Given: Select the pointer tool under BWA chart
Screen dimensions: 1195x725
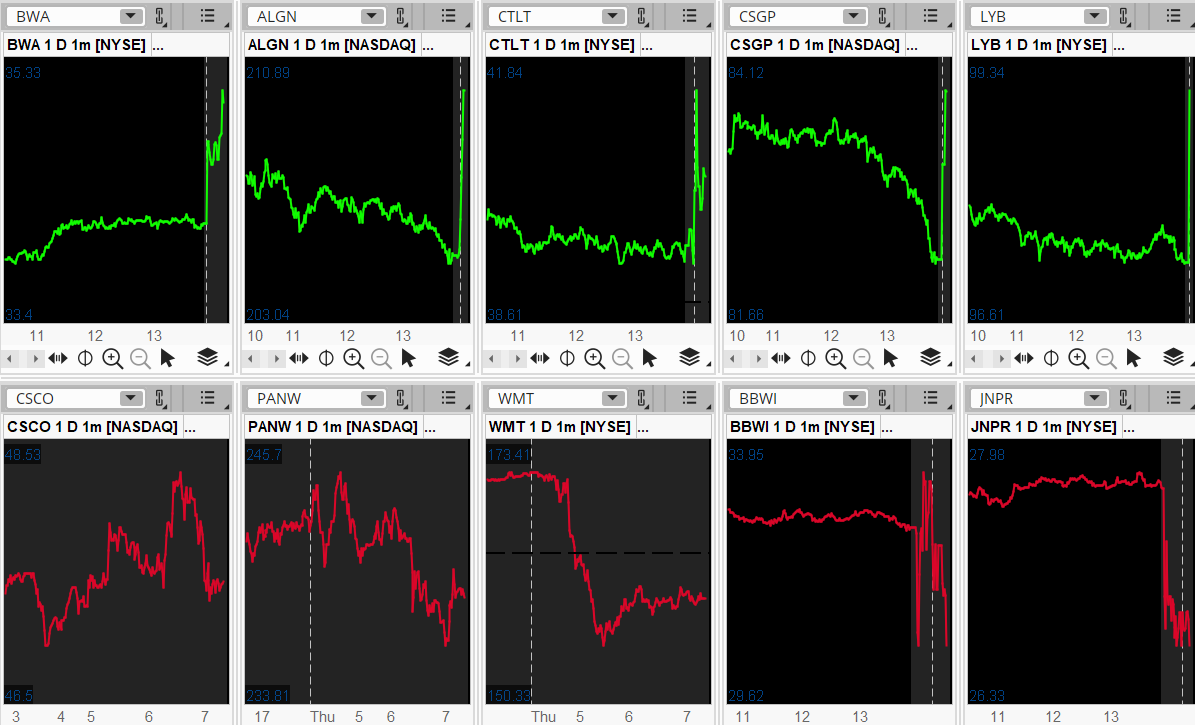Looking at the screenshot, I should click(x=168, y=358).
